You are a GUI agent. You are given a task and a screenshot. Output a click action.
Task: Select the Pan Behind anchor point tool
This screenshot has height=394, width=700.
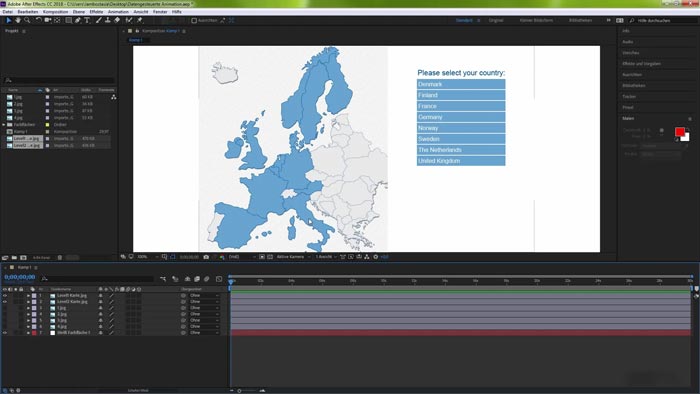57,20
